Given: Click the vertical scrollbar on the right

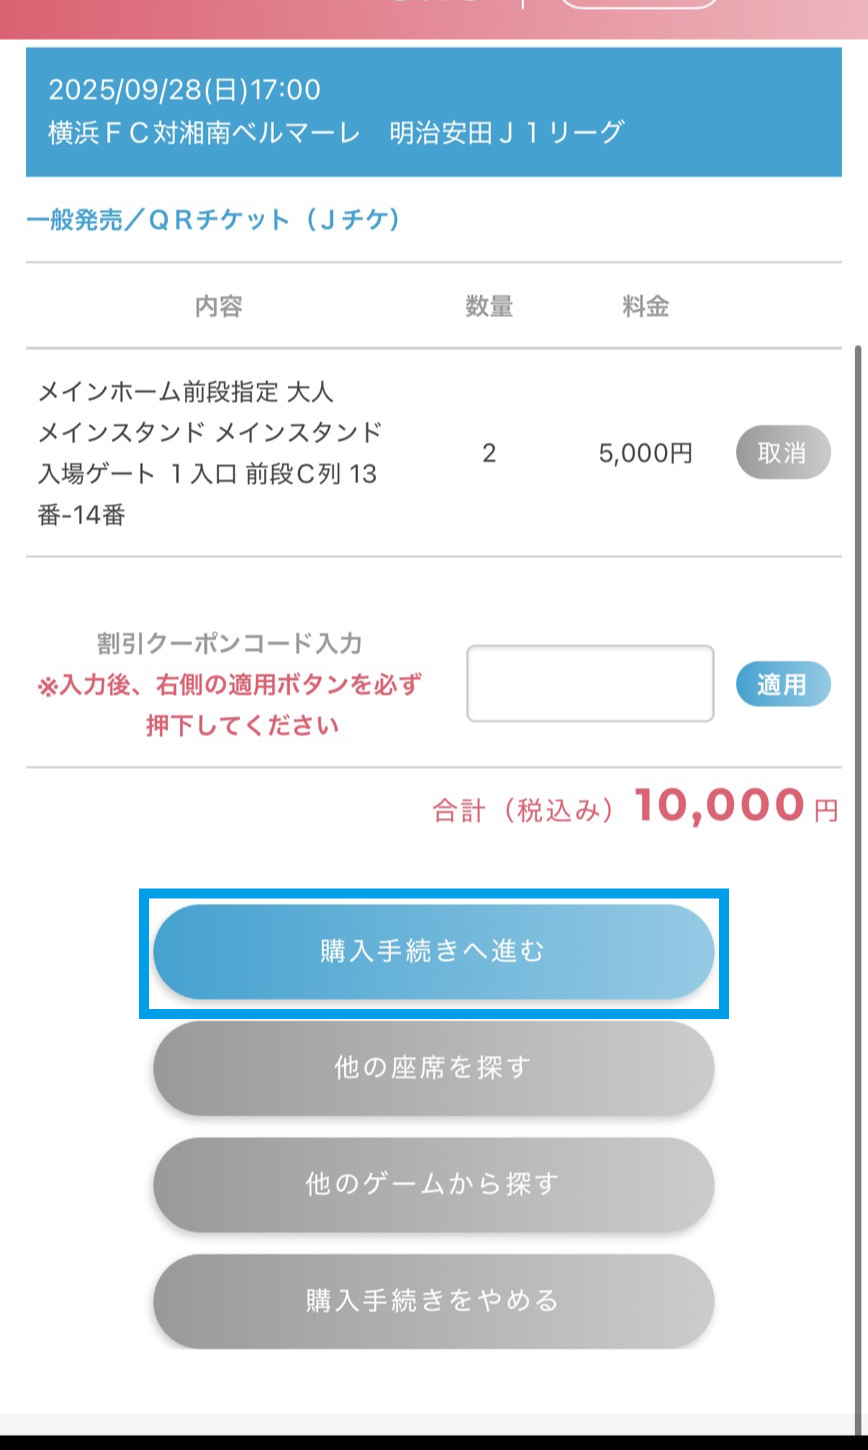Looking at the screenshot, I should point(859,800).
